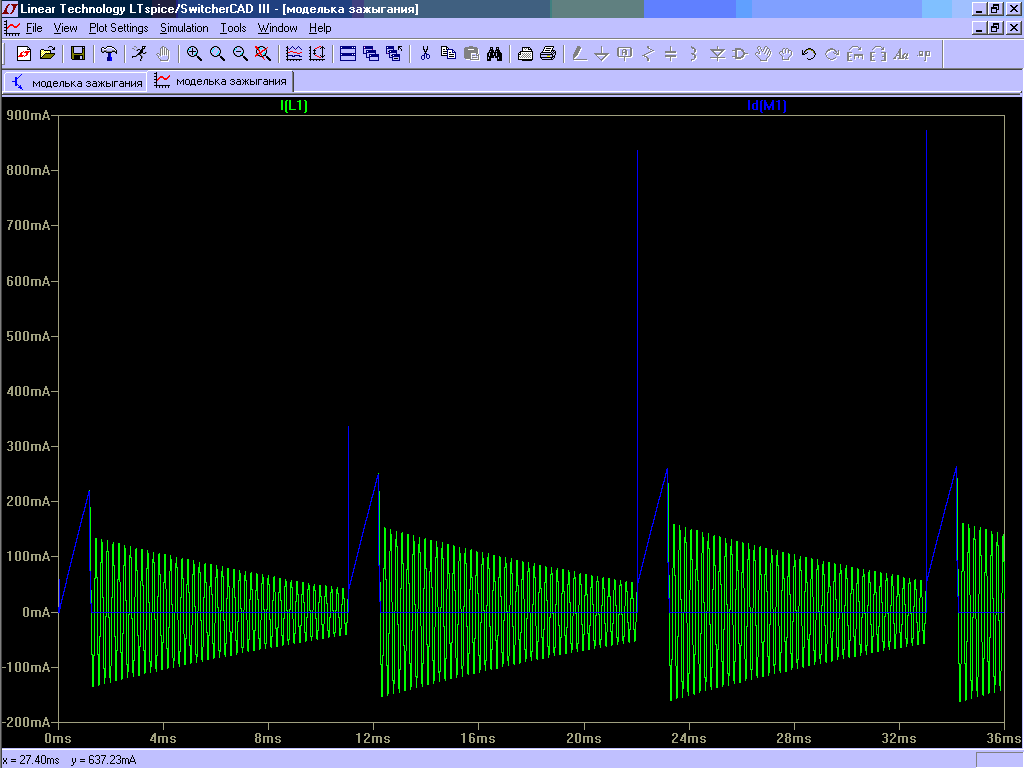
Task: Open the Plot Settings menu
Action: (x=118, y=28)
